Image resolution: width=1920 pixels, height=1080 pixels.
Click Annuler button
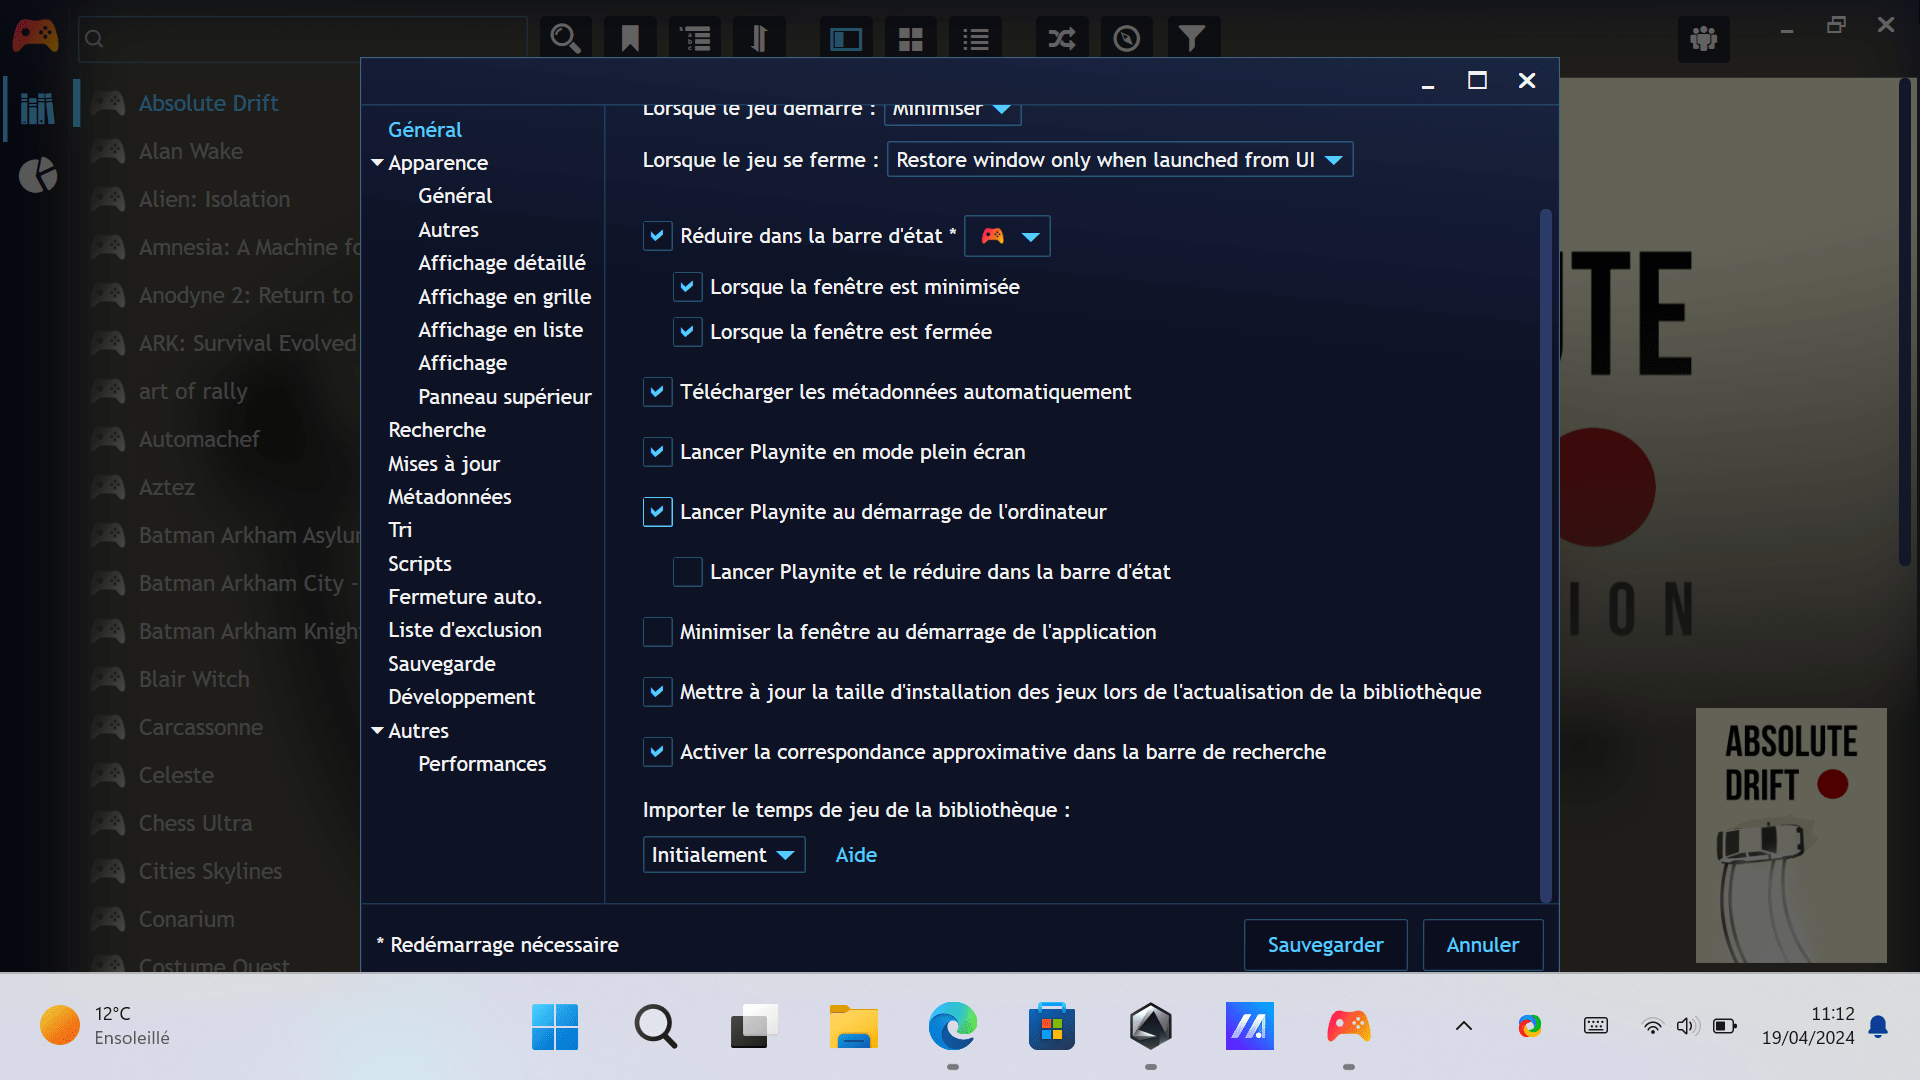click(1483, 945)
